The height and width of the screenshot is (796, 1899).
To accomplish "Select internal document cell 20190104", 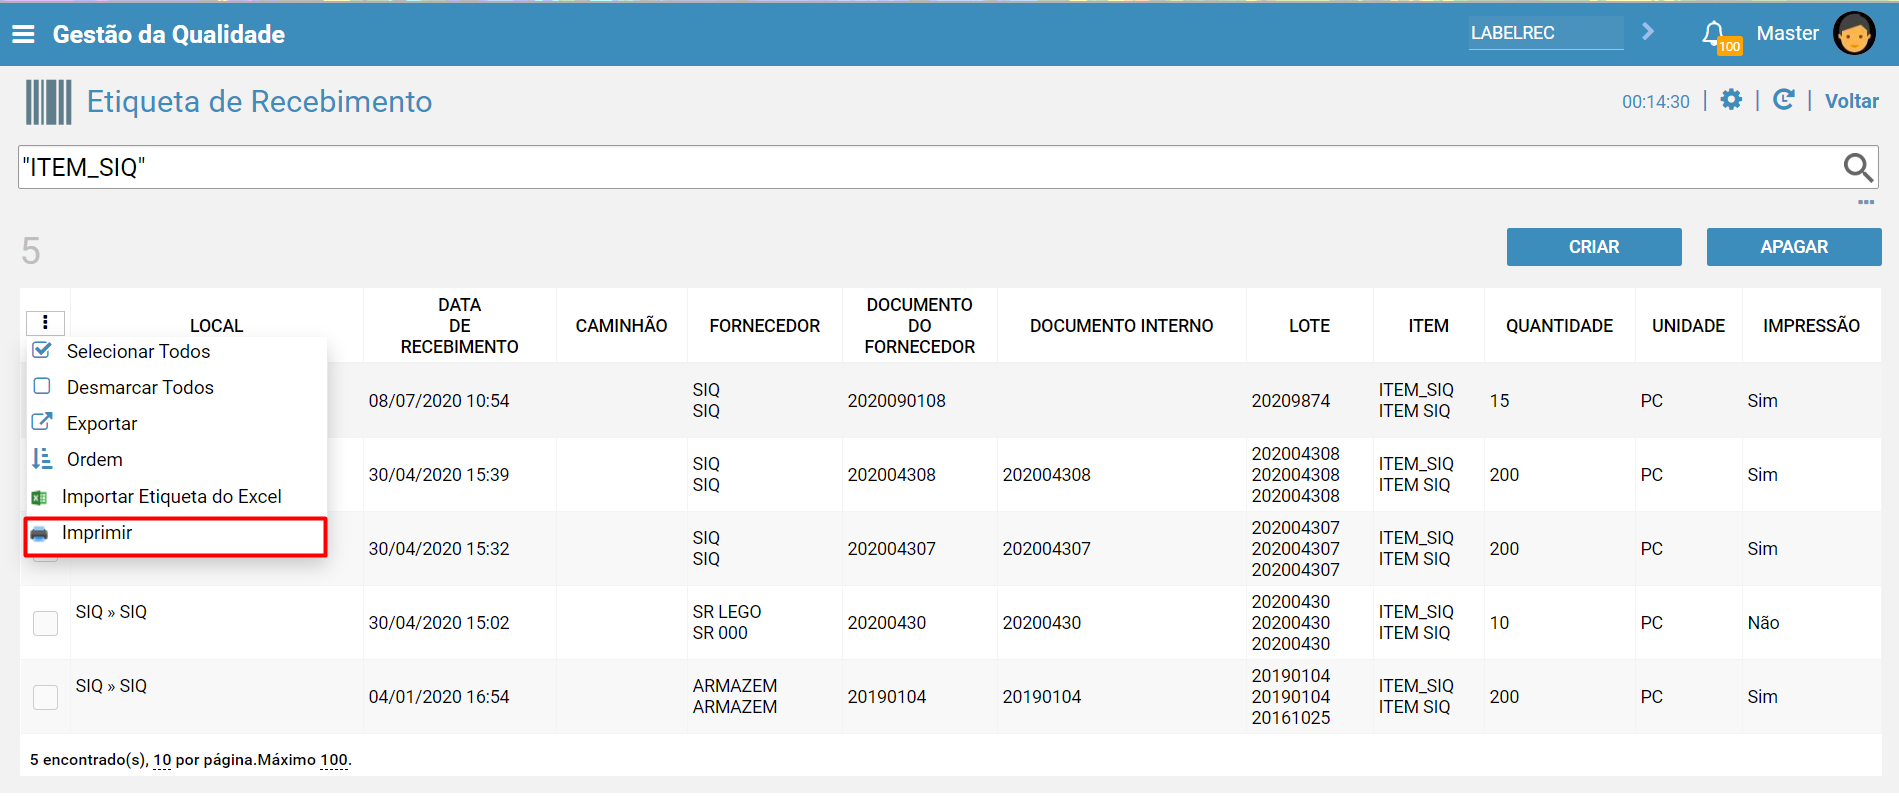I will [1042, 697].
